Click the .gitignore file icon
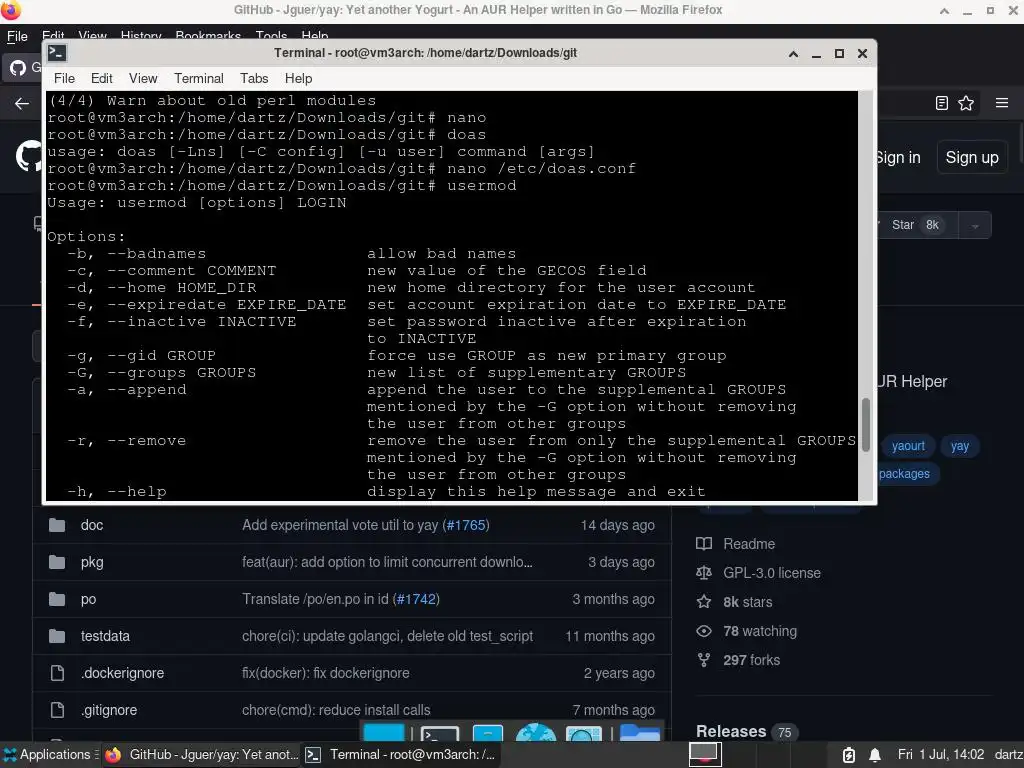 point(57,710)
